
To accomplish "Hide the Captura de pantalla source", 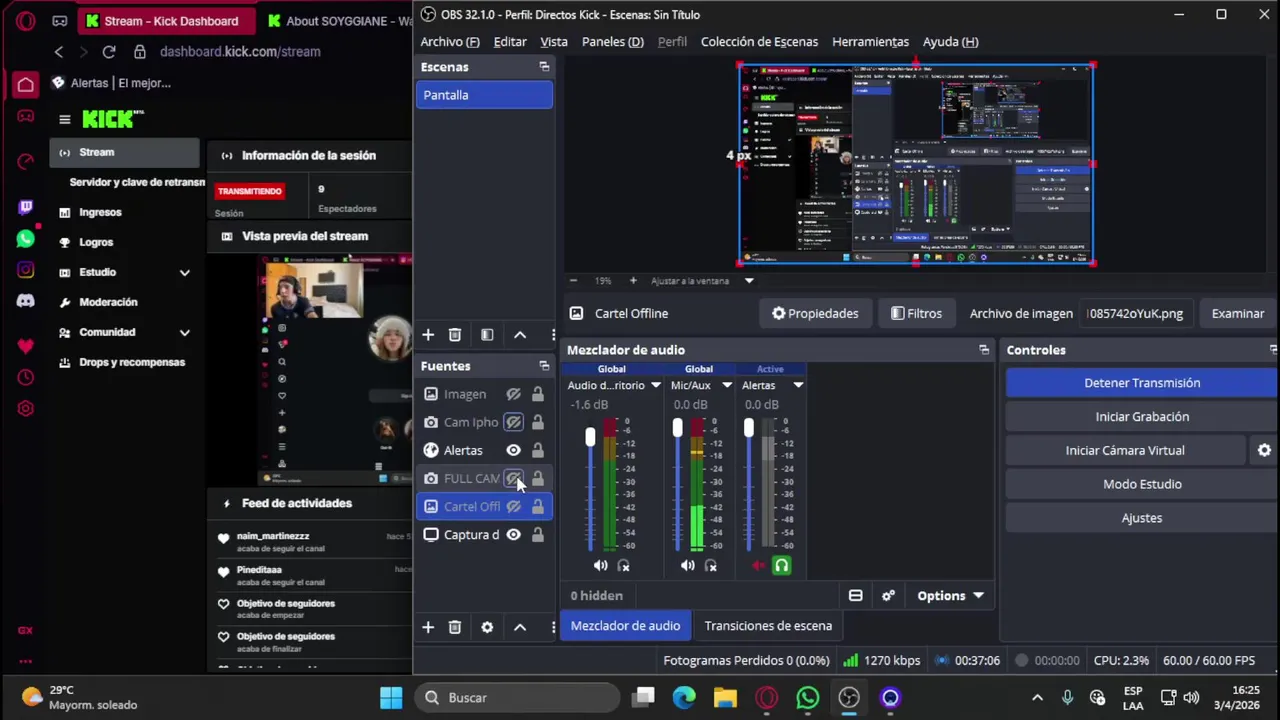I will [513, 535].
